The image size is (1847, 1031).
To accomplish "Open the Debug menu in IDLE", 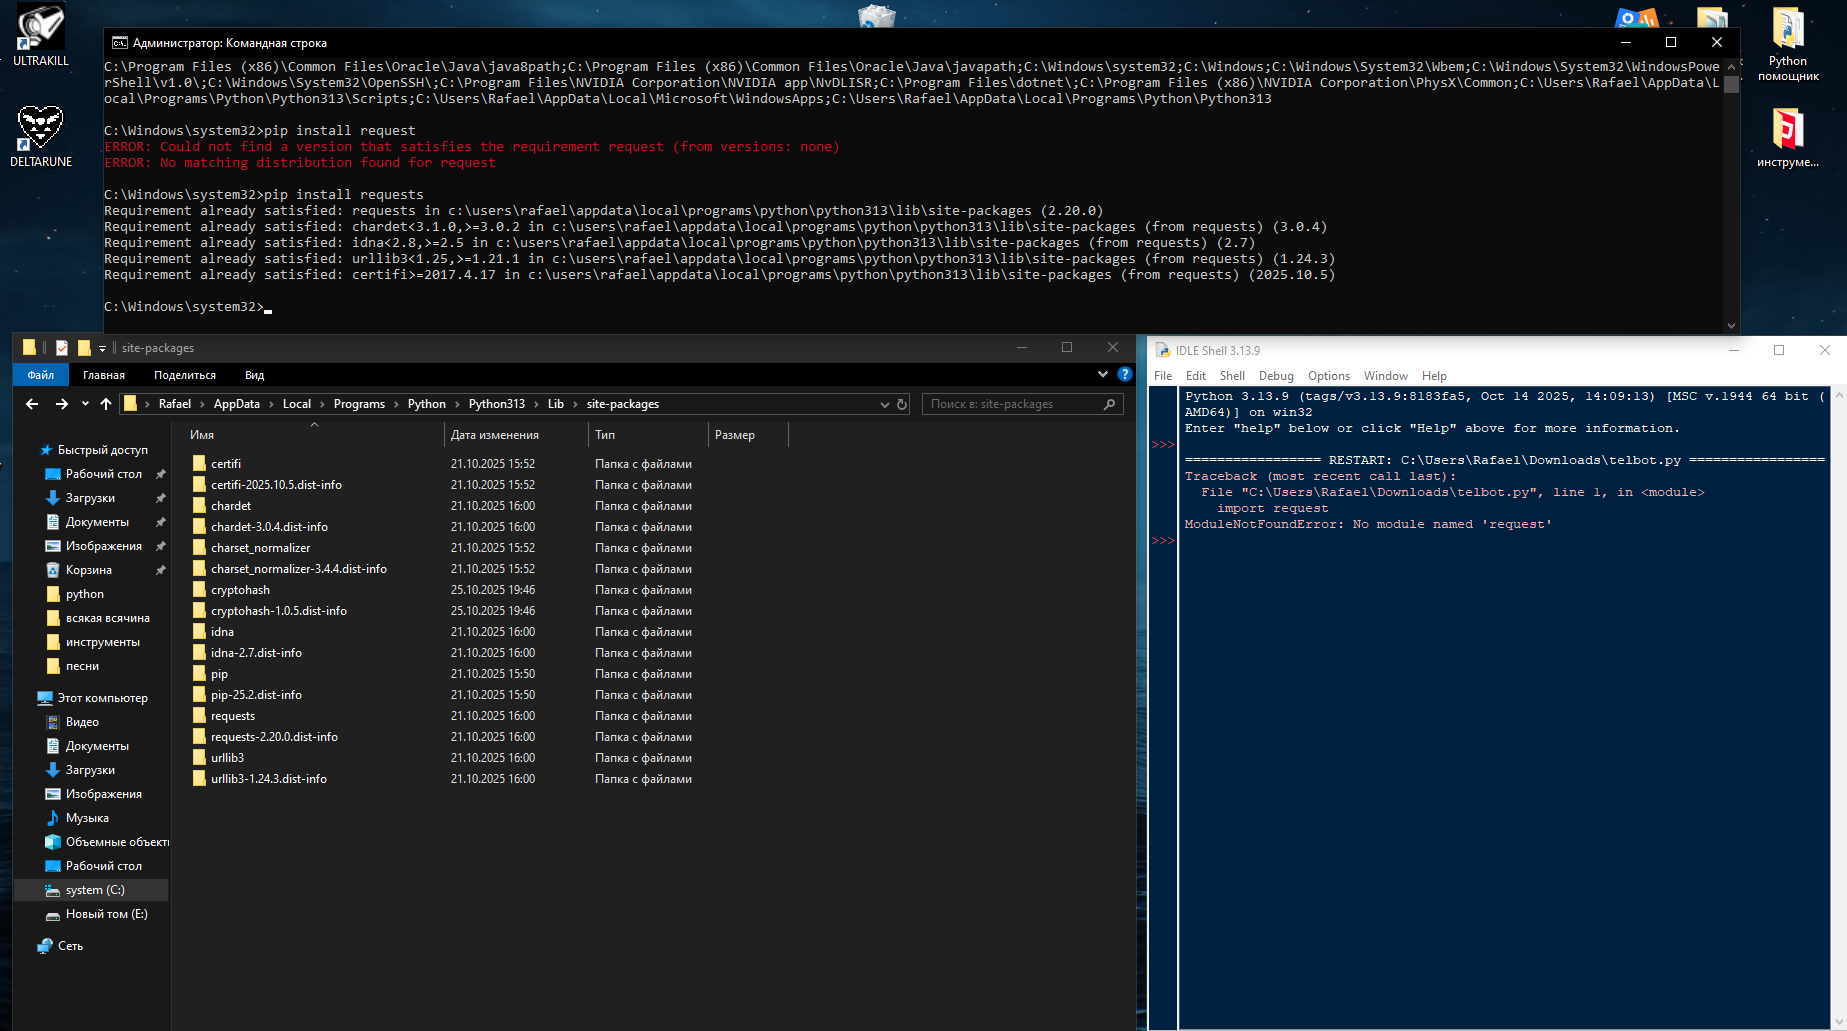I will (1275, 376).
